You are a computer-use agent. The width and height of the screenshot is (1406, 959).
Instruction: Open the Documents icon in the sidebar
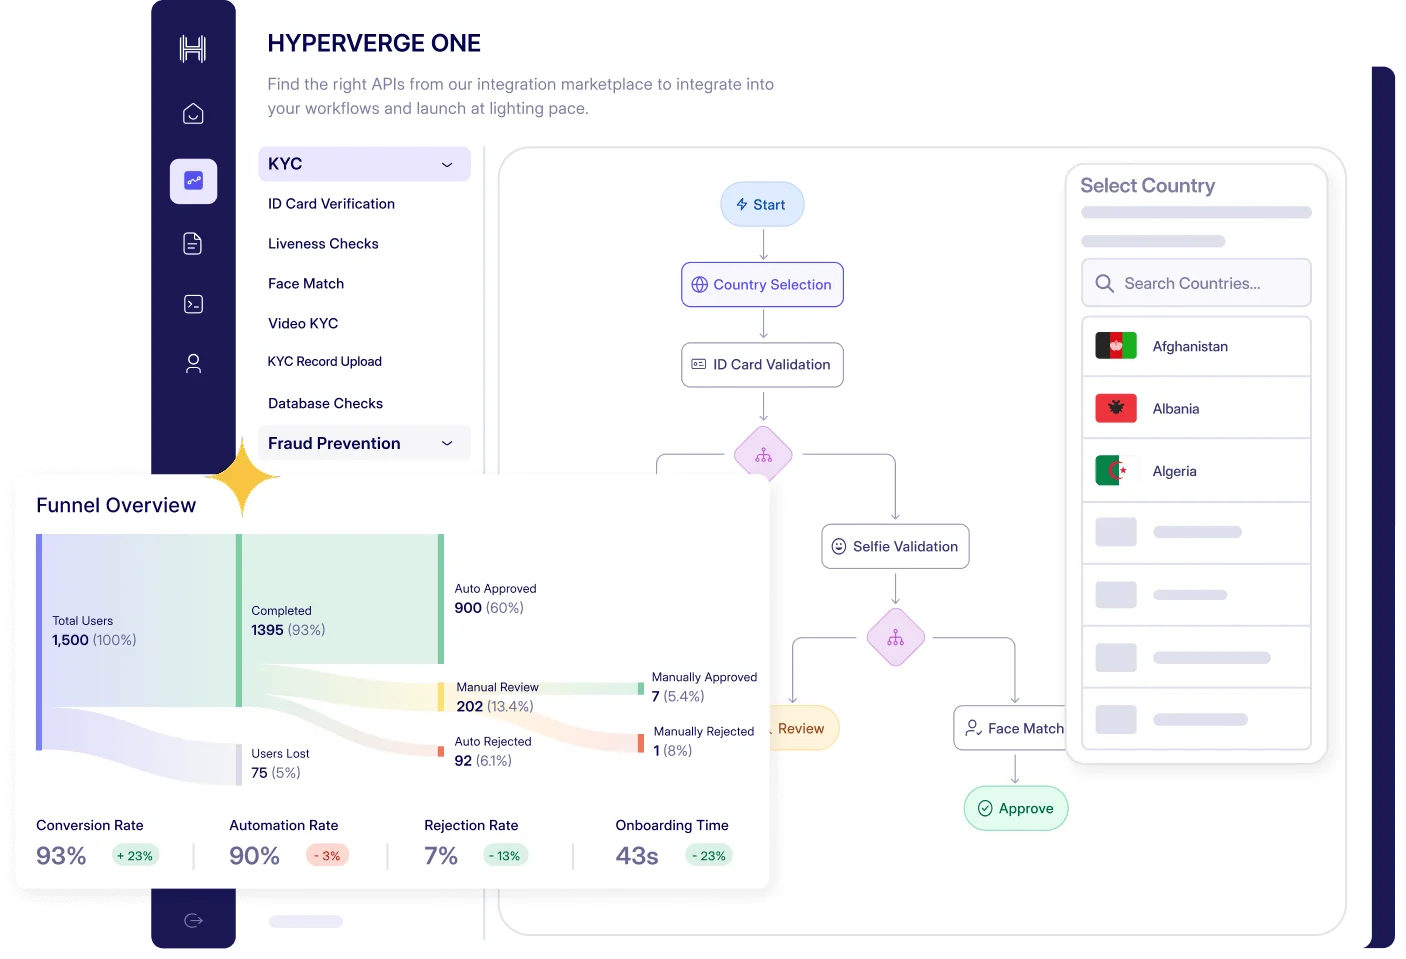(192, 243)
